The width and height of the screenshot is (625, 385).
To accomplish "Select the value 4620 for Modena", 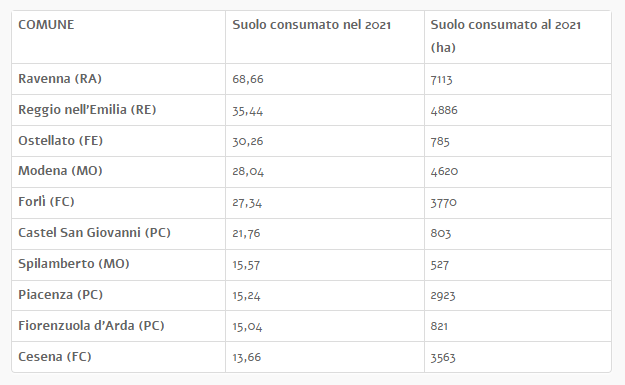I will pyautogui.click(x=444, y=172).
